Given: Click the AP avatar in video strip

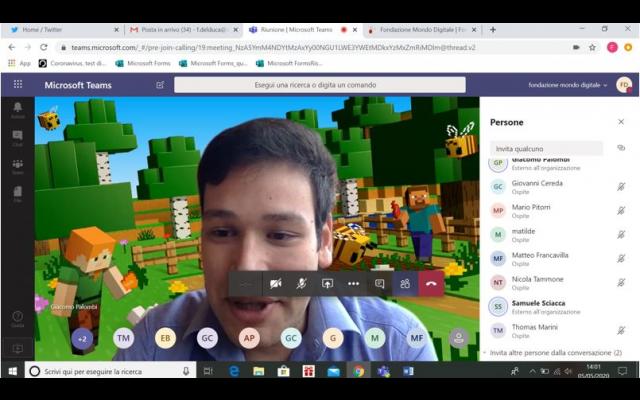Looking at the screenshot, I should (249, 338).
